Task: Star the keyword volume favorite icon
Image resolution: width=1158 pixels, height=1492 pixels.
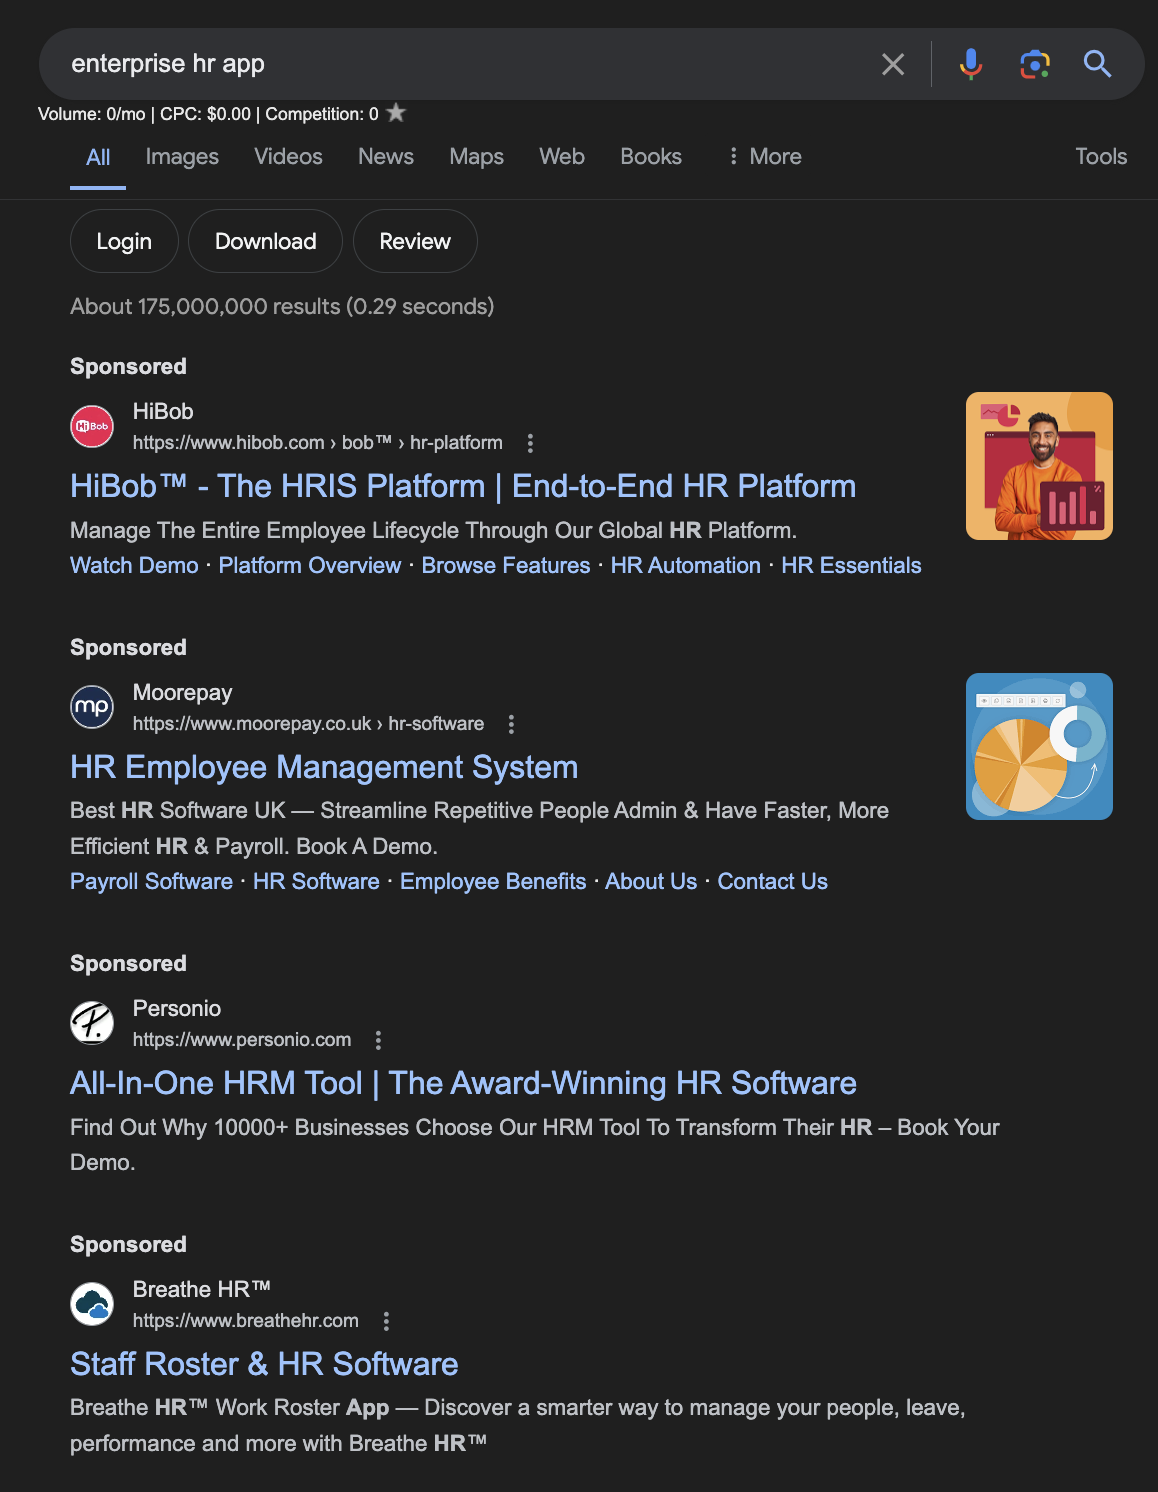Action: tap(396, 113)
